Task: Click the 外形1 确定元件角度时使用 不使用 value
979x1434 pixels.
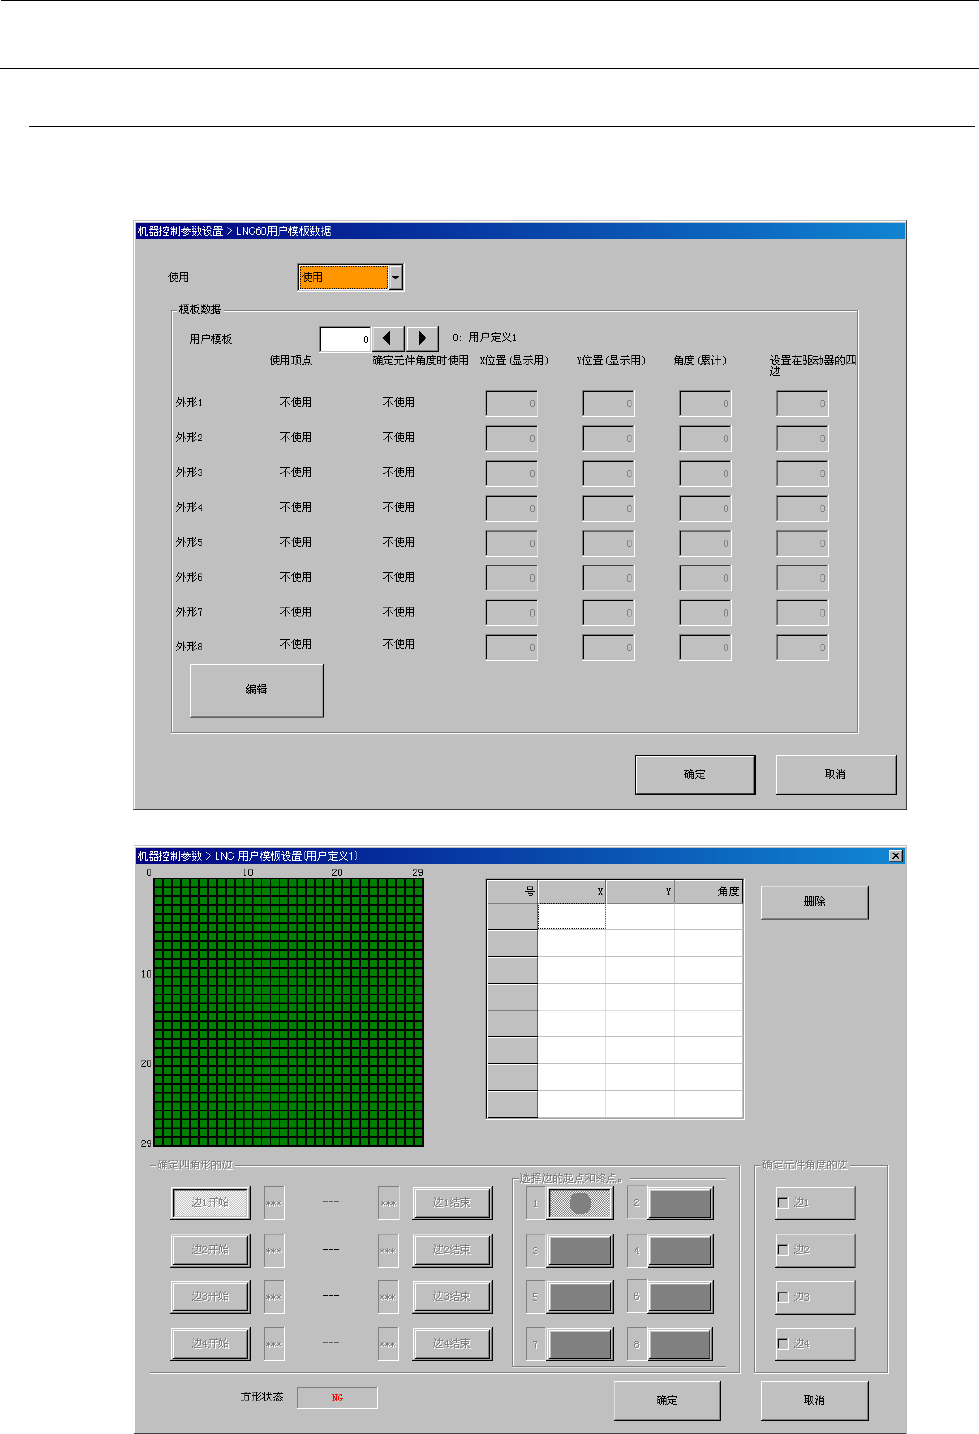Action: [x=399, y=402]
